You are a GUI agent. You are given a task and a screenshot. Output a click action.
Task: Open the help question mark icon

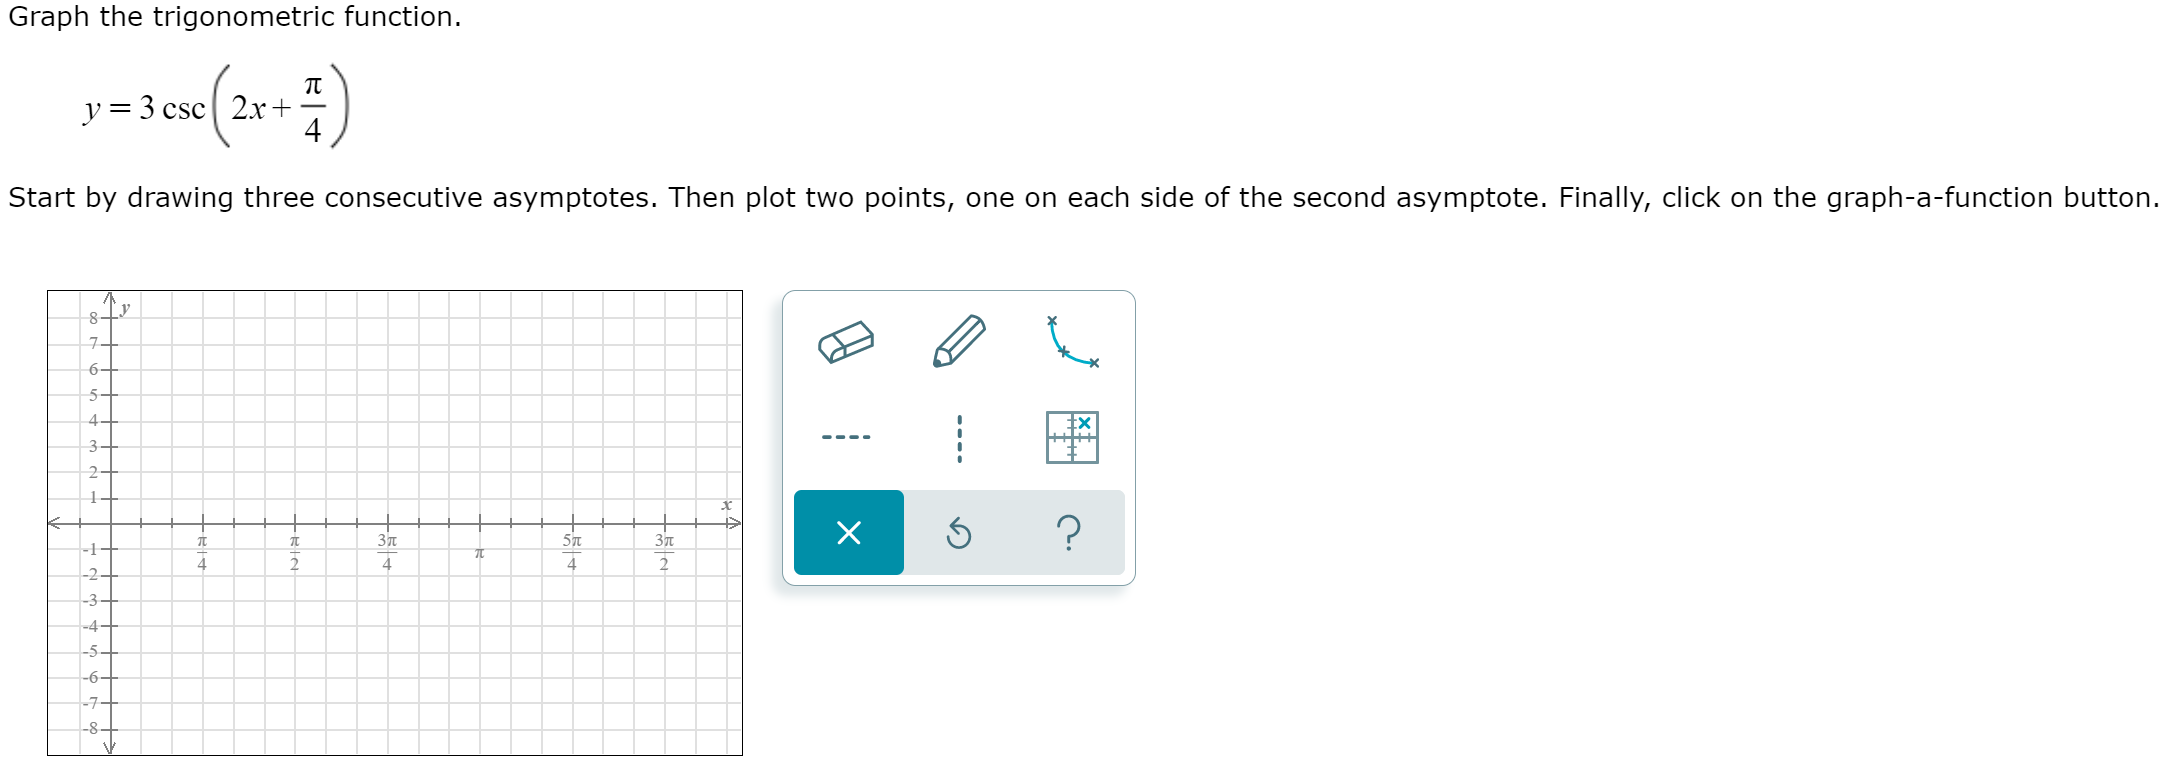(x=1068, y=534)
